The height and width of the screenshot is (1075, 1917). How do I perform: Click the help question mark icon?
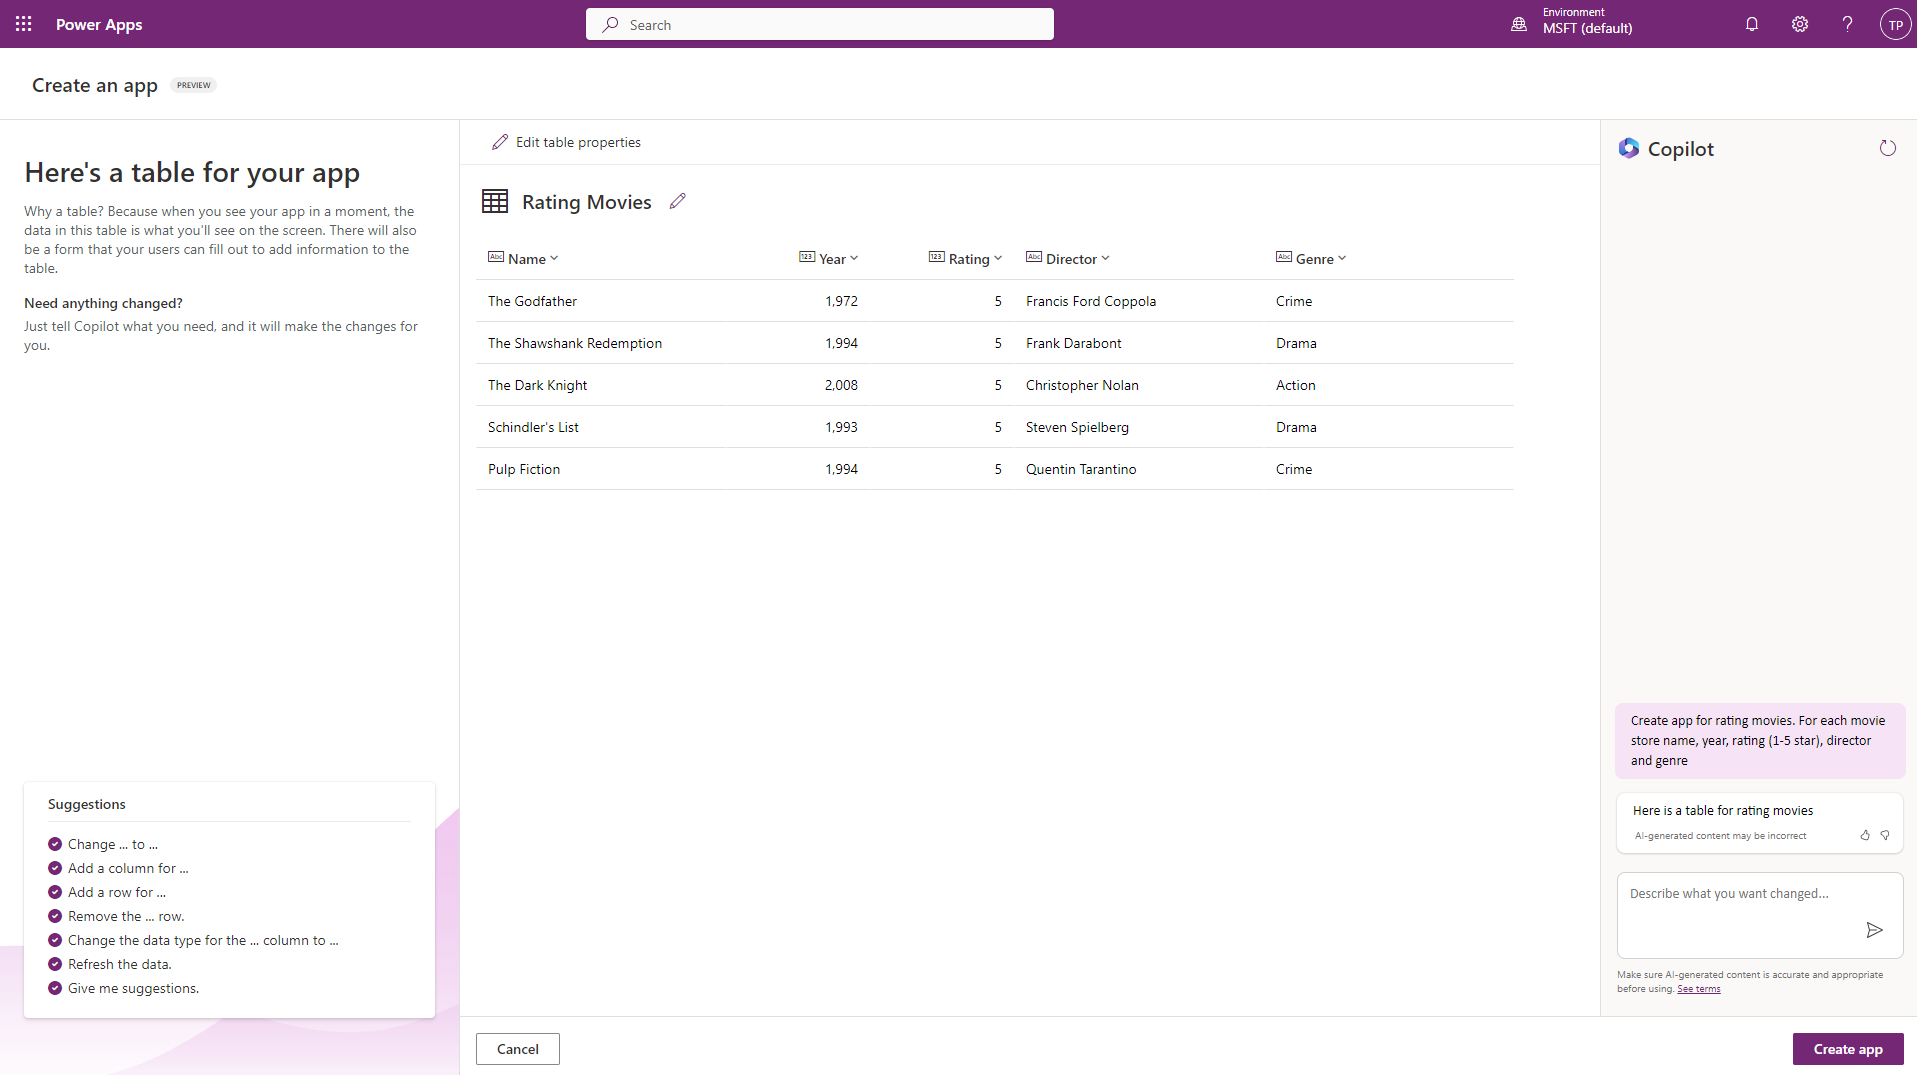[1847, 24]
